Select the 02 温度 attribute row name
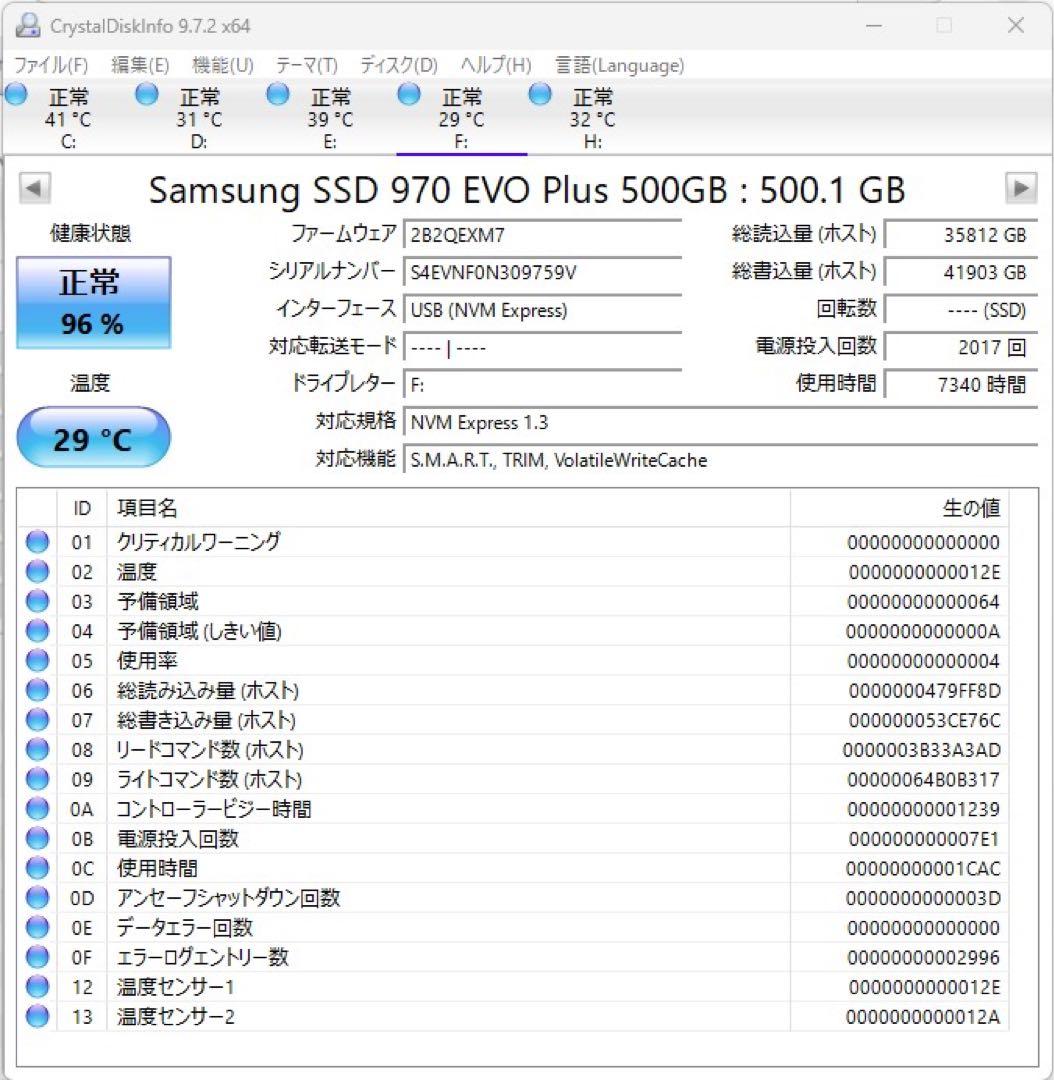Screen dimensions: 1054x1080 click(136, 572)
